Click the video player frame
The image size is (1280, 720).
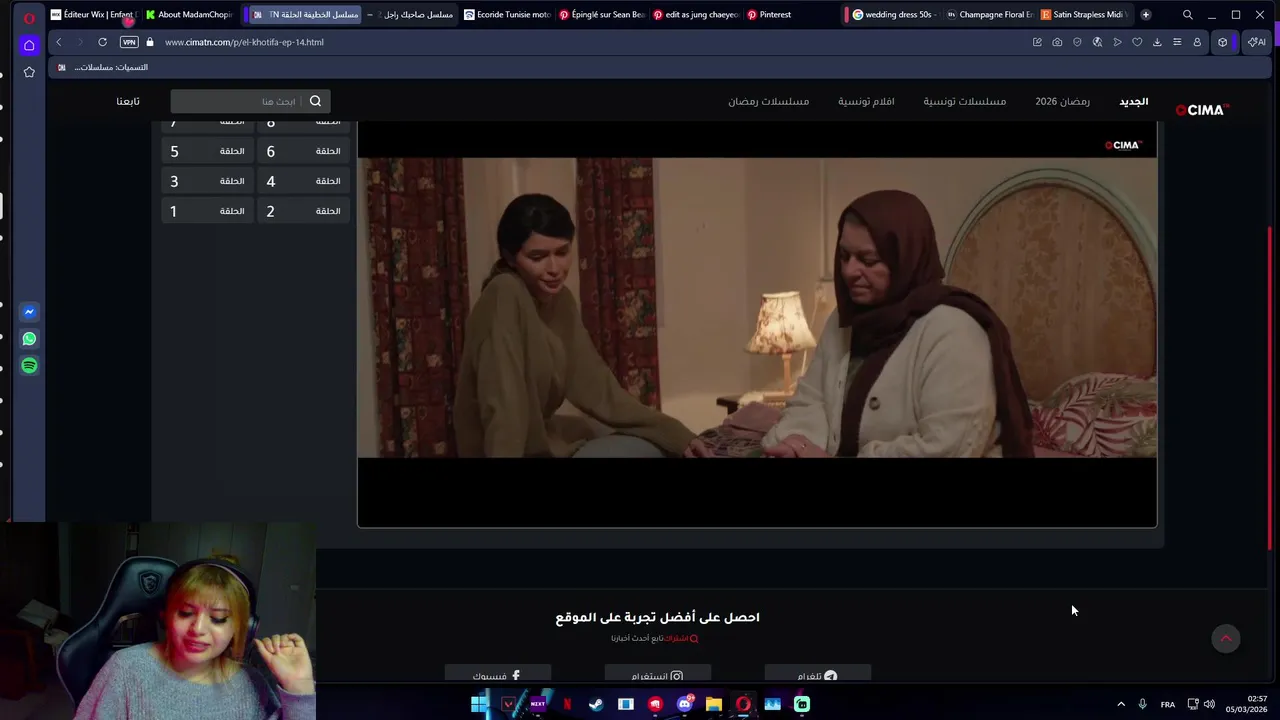pos(757,325)
